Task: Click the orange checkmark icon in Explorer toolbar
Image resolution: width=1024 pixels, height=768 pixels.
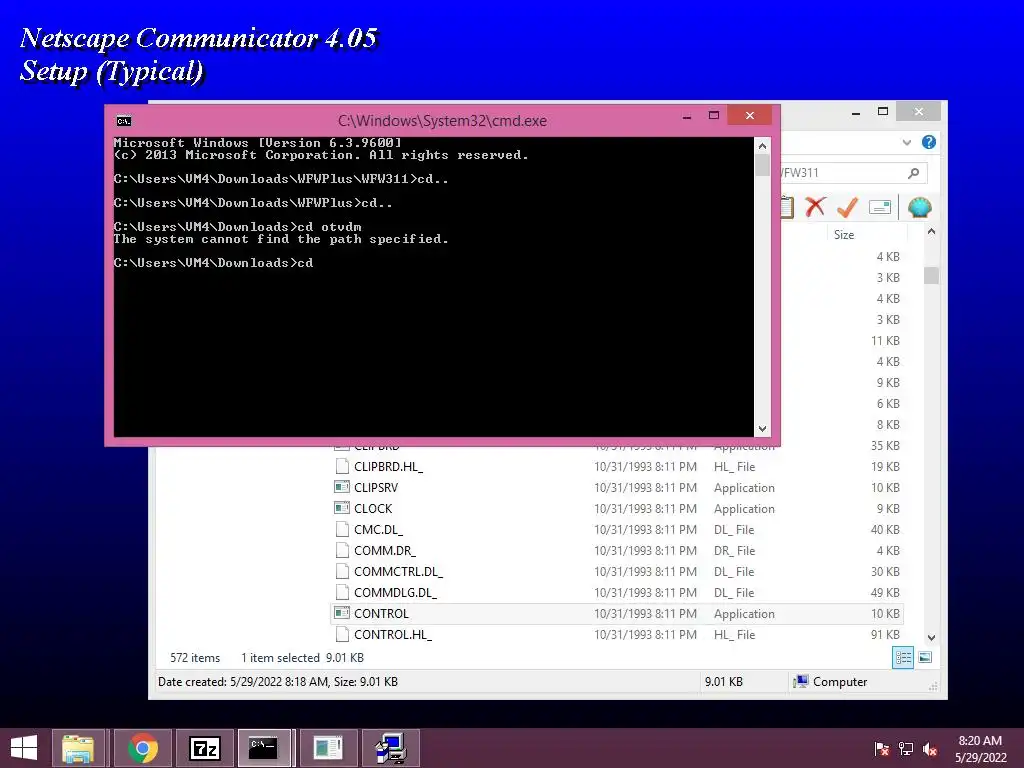Action: tap(847, 207)
